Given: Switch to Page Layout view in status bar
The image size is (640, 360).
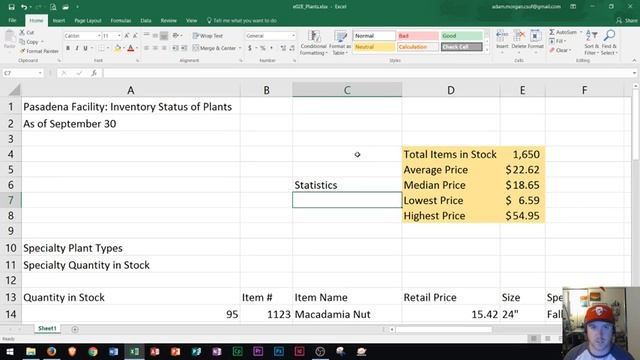Looking at the screenshot, I should pos(548,338).
